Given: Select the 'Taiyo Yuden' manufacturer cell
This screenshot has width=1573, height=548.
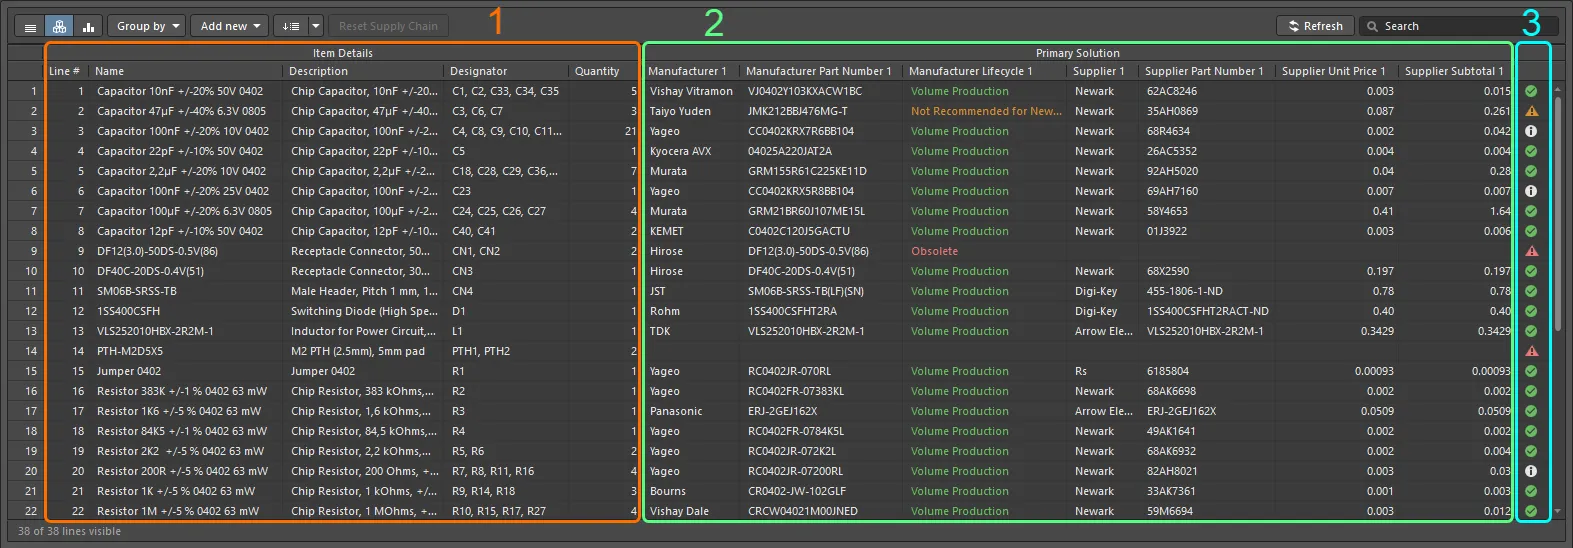Looking at the screenshot, I should pyautogui.click(x=692, y=111).
